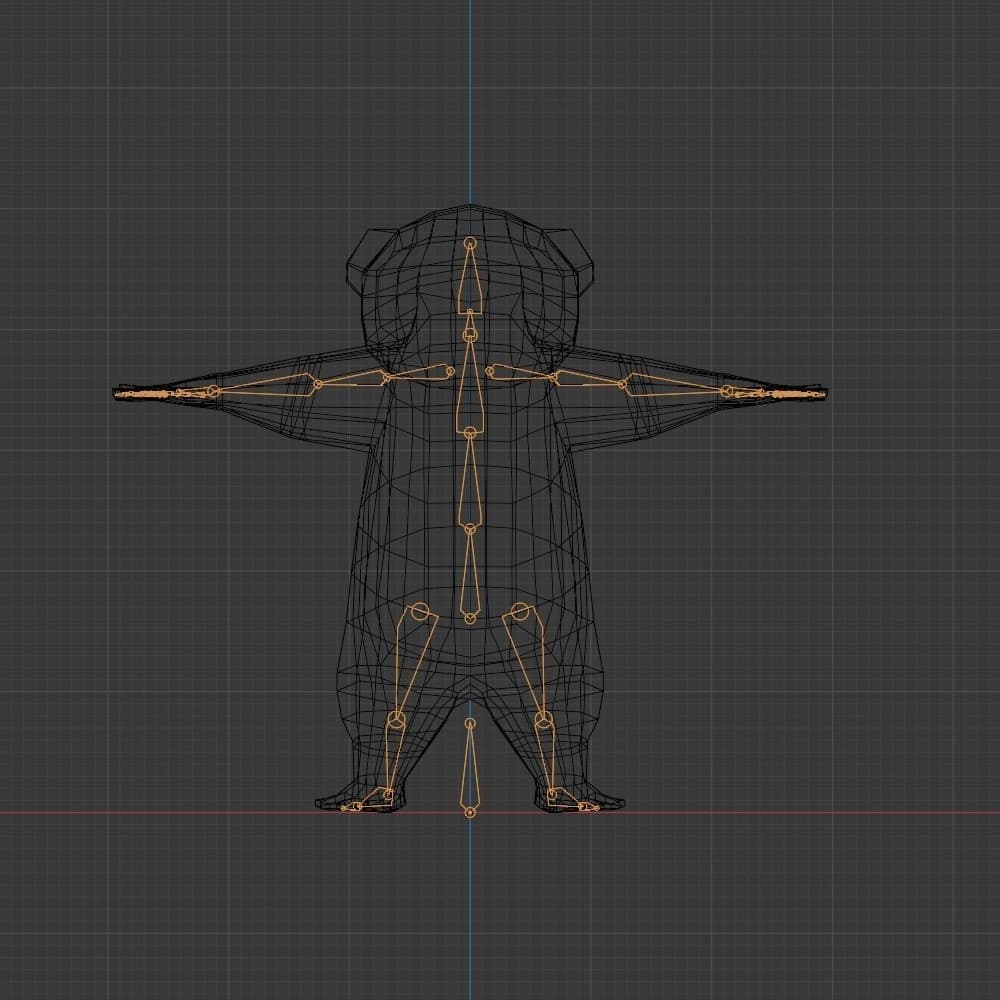Select the shoulder bone on the viewport's left
Screen dimensions: 1000x1000
point(420,374)
